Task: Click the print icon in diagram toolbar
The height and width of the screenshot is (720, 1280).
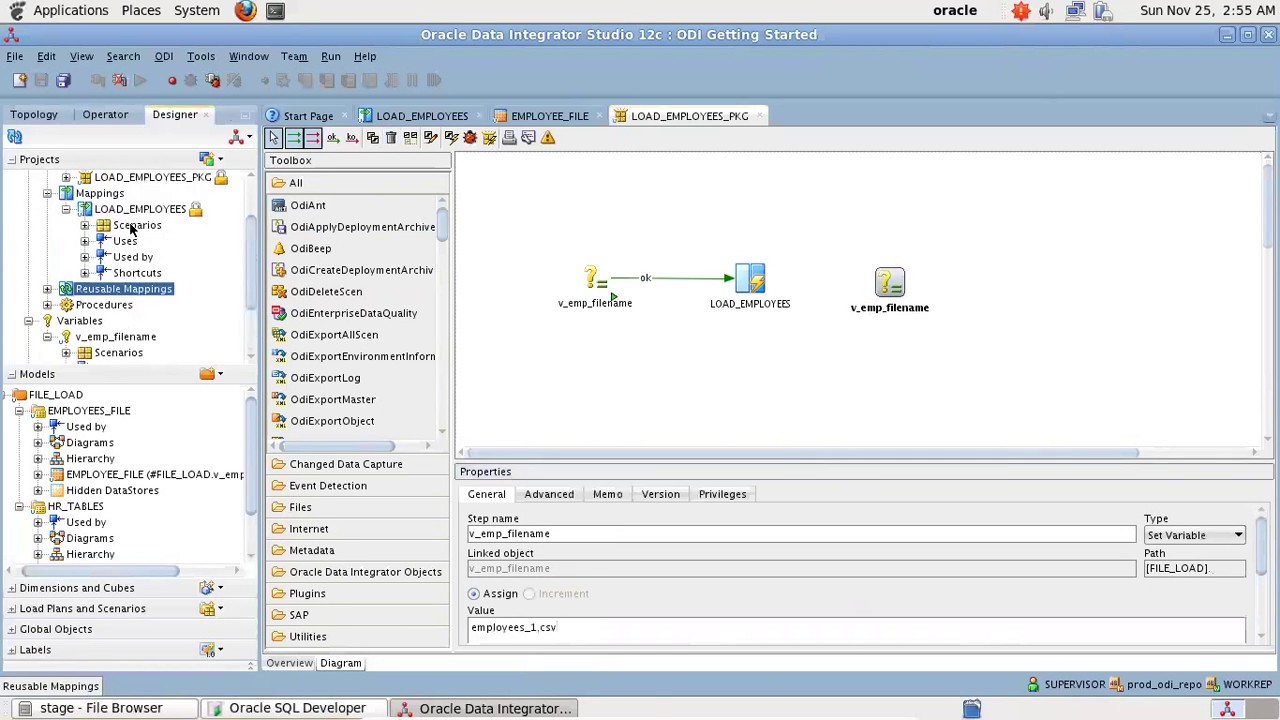Action: click(509, 138)
